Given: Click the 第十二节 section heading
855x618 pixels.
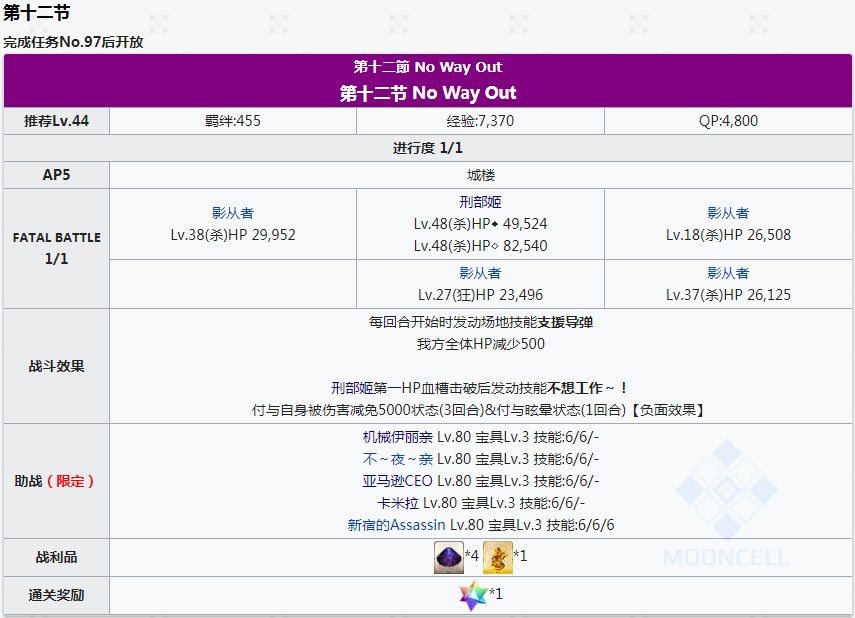Looking at the screenshot, I should (36, 14).
